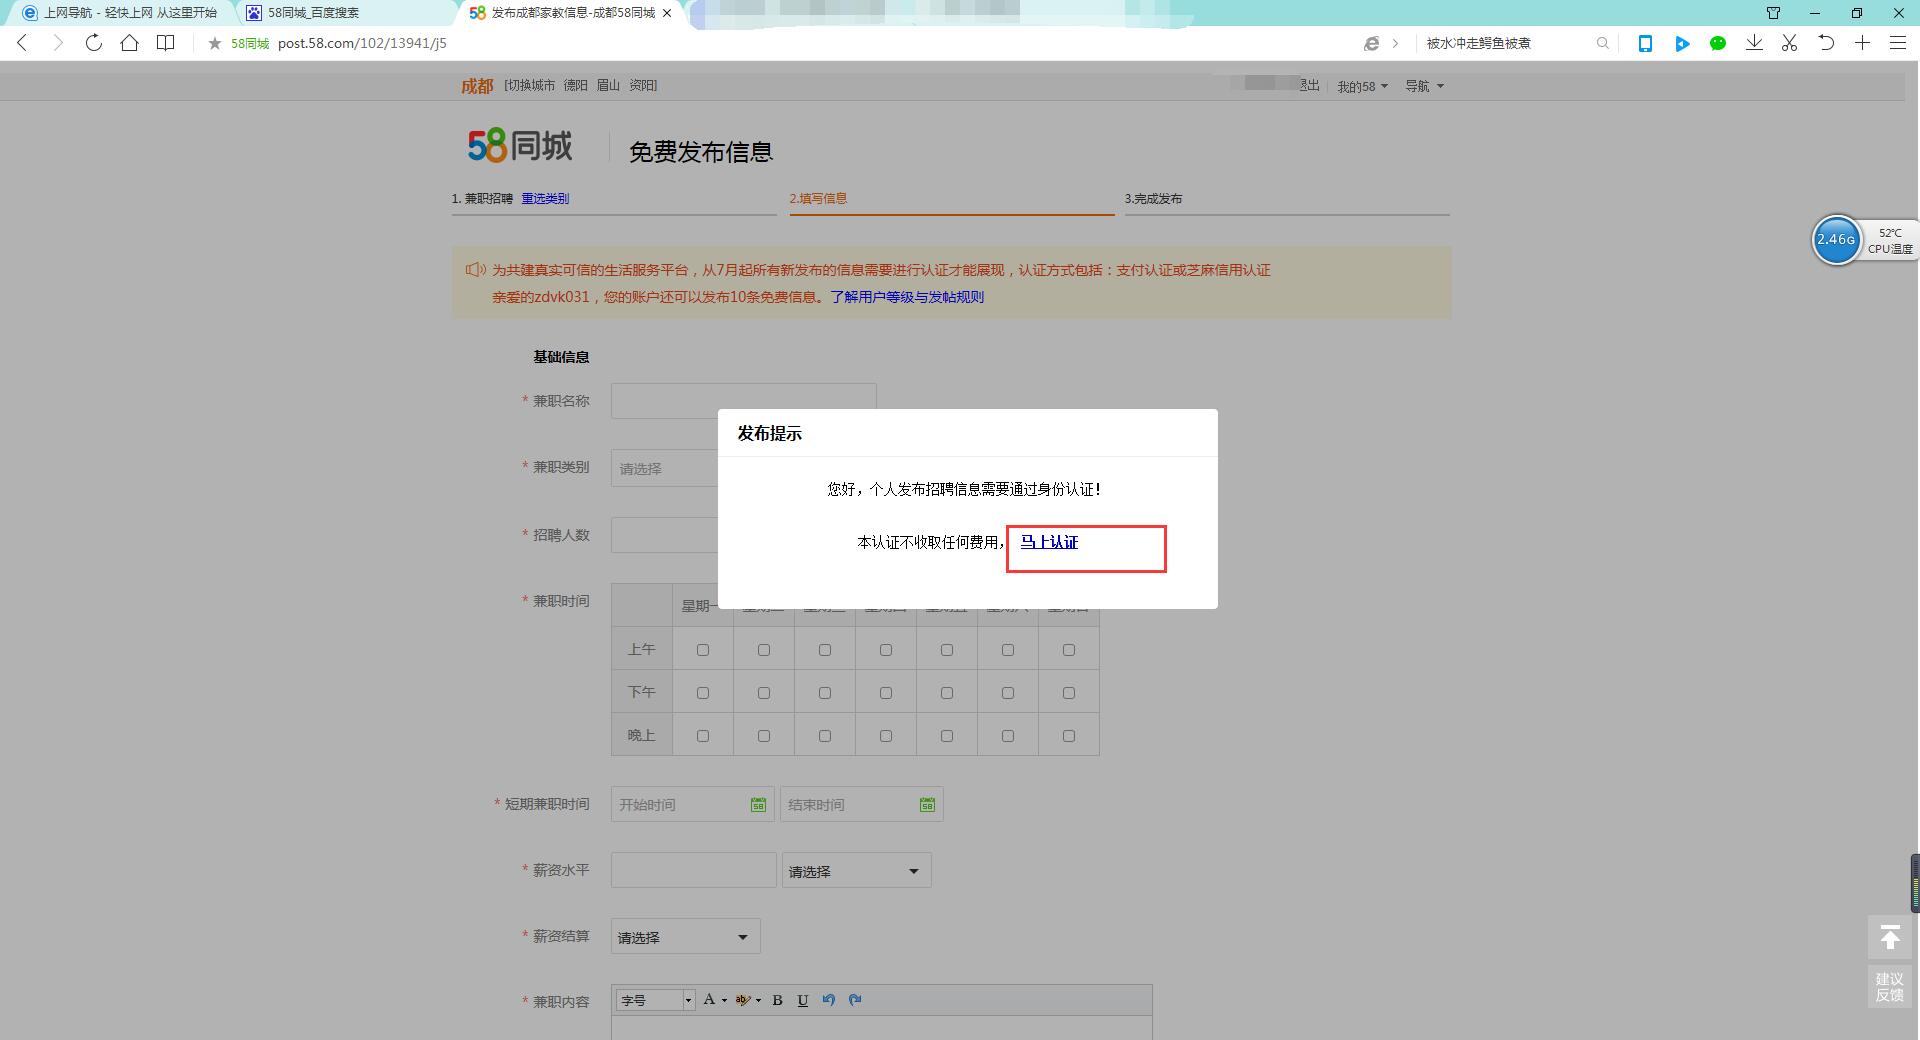Open new tab with plus icon
Screen dimensions: 1920x1040
tap(1862, 43)
